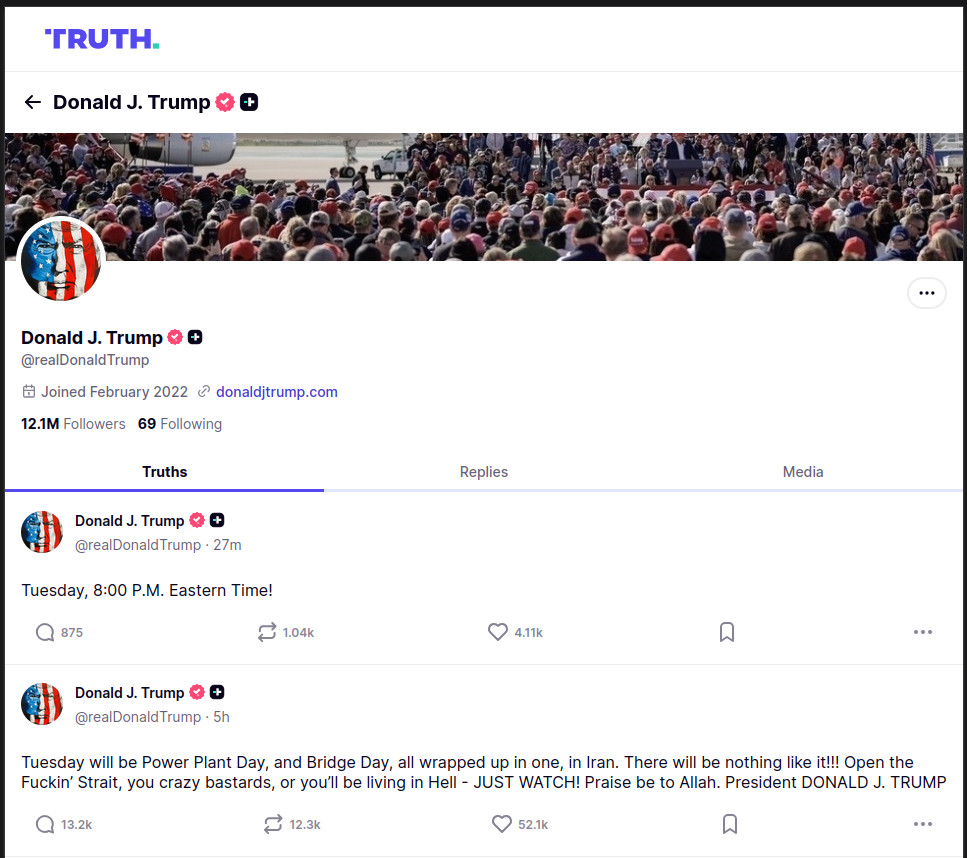Open the profile's three-dot options button

926,293
